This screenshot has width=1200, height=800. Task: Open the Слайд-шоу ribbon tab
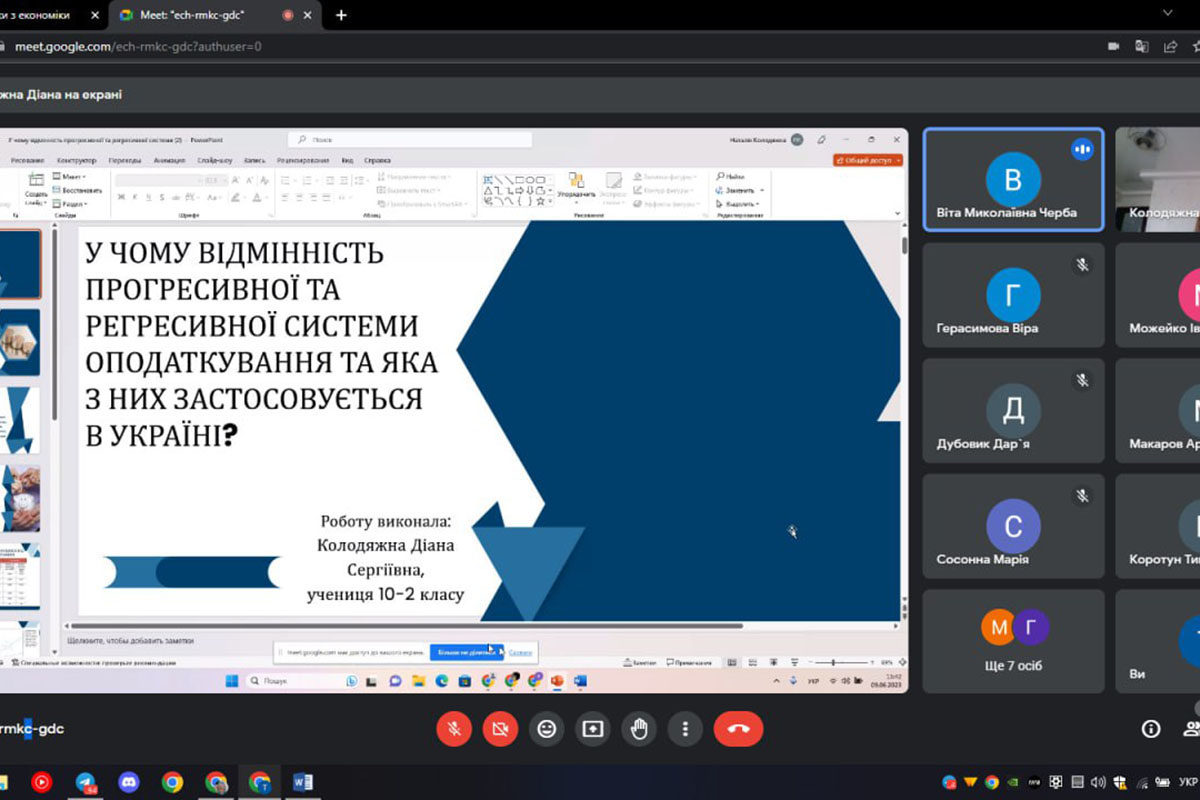pyautogui.click(x=215, y=160)
